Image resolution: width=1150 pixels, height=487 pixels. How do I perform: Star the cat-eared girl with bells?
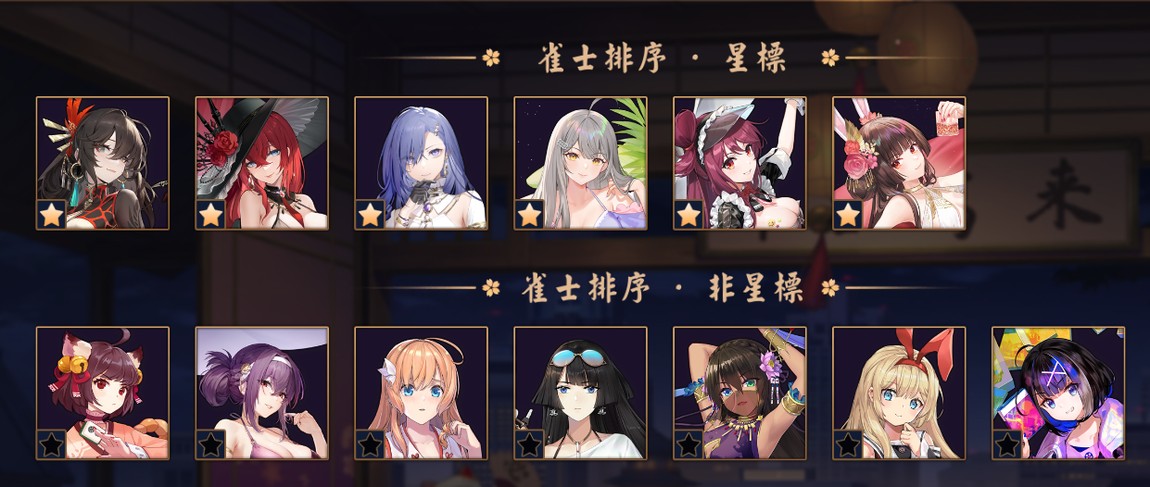[51, 444]
